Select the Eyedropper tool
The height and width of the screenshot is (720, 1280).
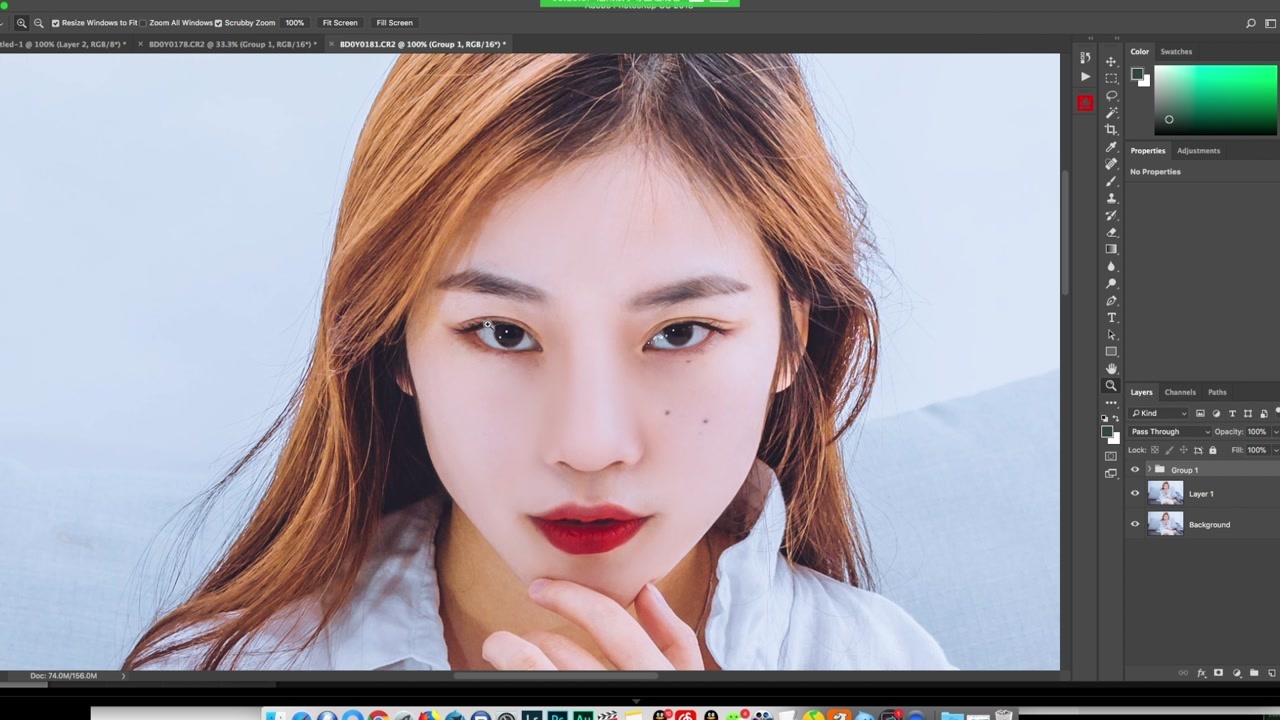1111,147
